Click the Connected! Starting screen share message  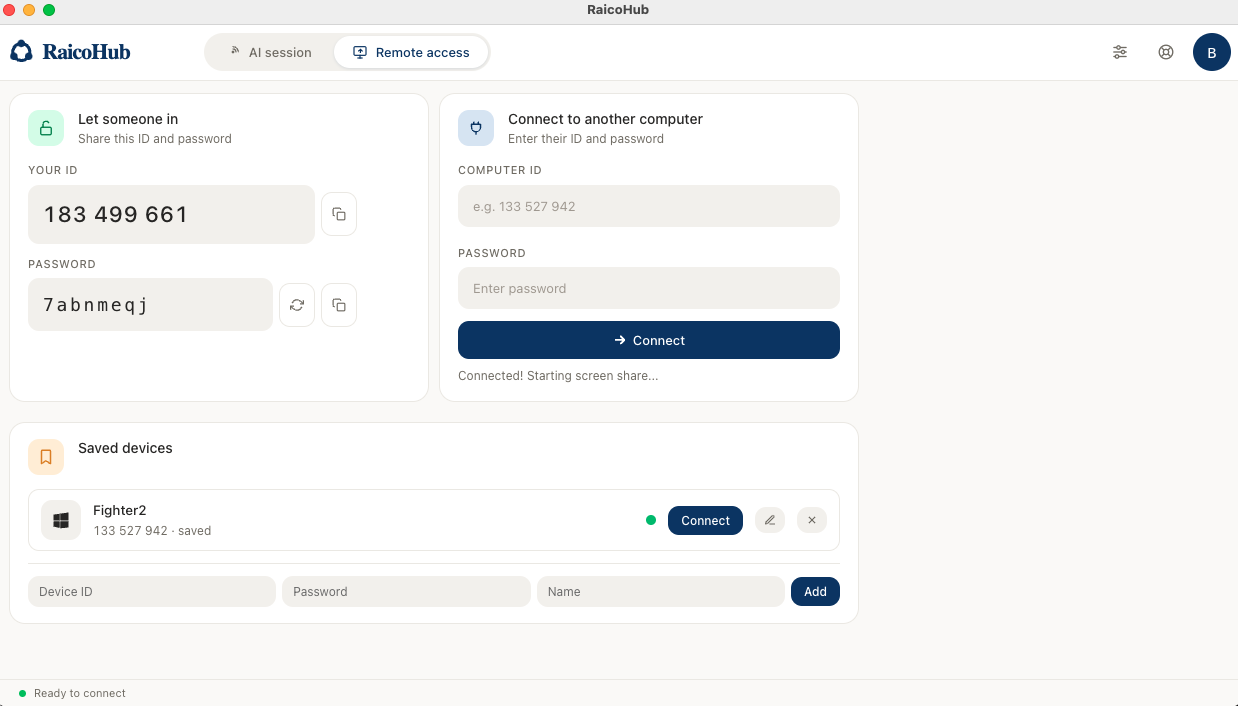[x=558, y=376]
